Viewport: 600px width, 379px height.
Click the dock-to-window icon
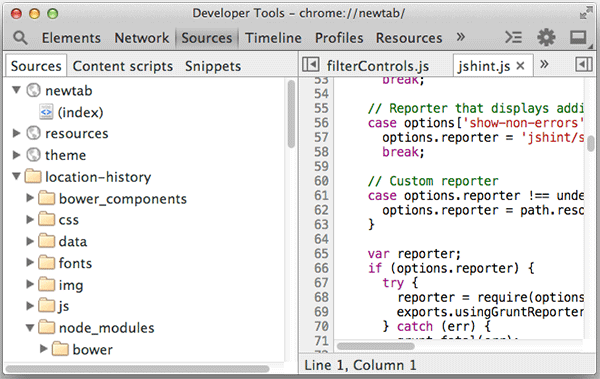tap(578, 37)
